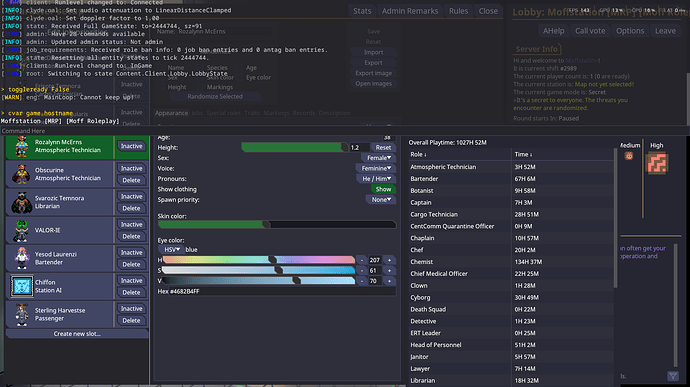Increase value with the V plus button
Image resolution: width=690 pixels, height=387 pixels.
point(389,281)
